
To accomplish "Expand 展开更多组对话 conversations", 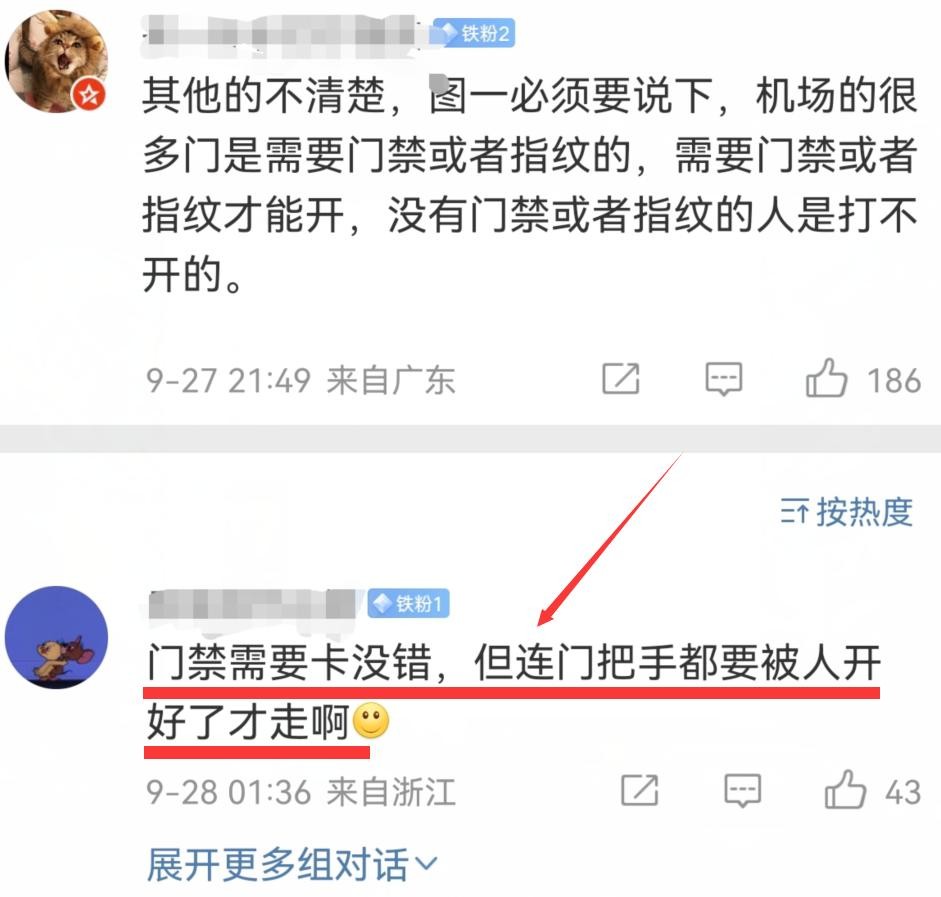I will [x=292, y=864].
